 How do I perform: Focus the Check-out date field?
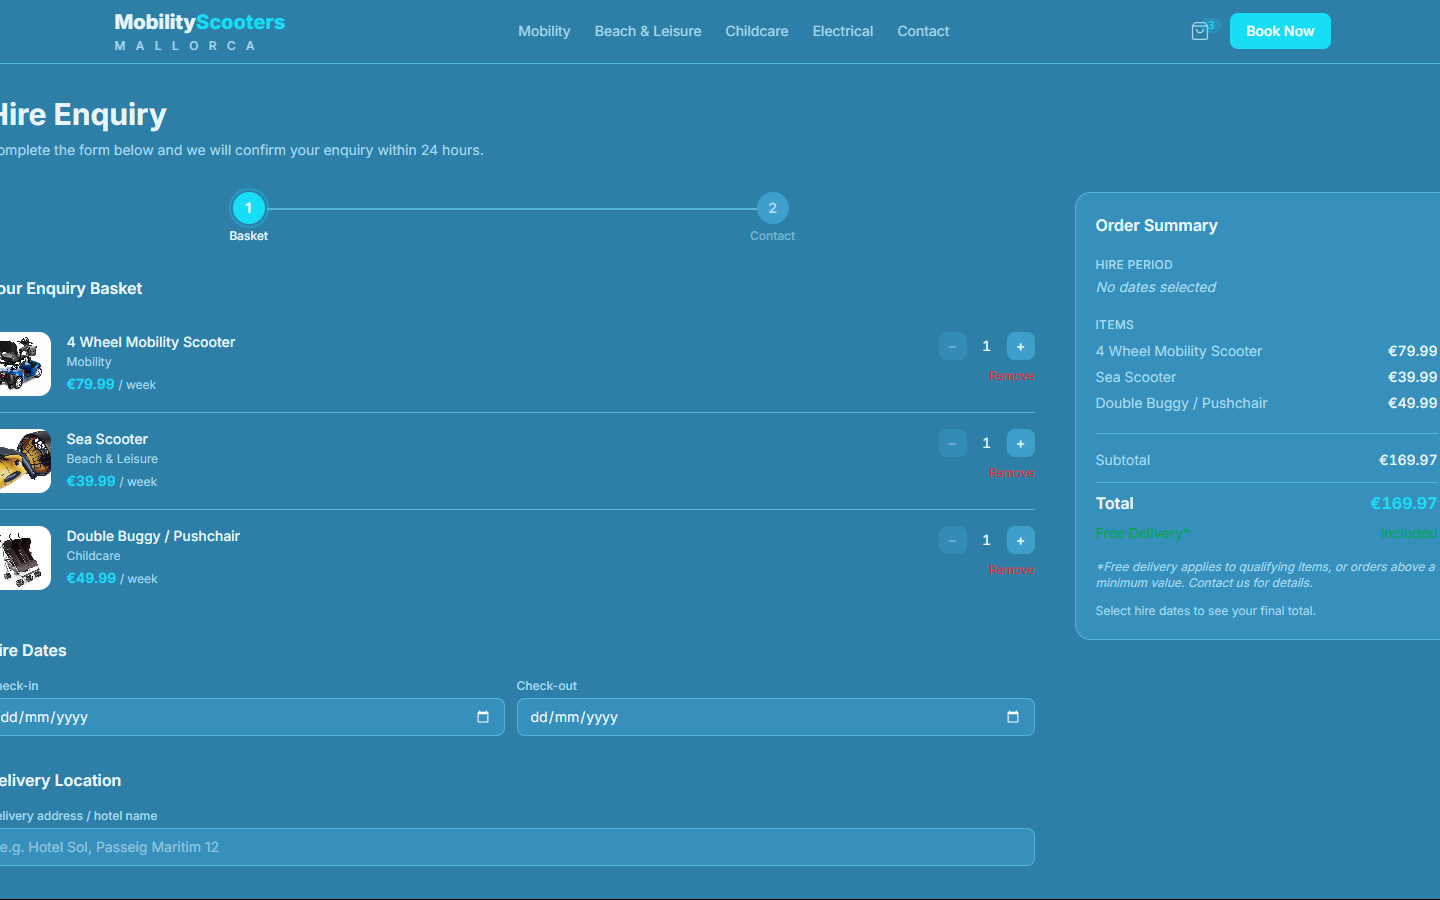pyautogui.click(x=775, y=717)
